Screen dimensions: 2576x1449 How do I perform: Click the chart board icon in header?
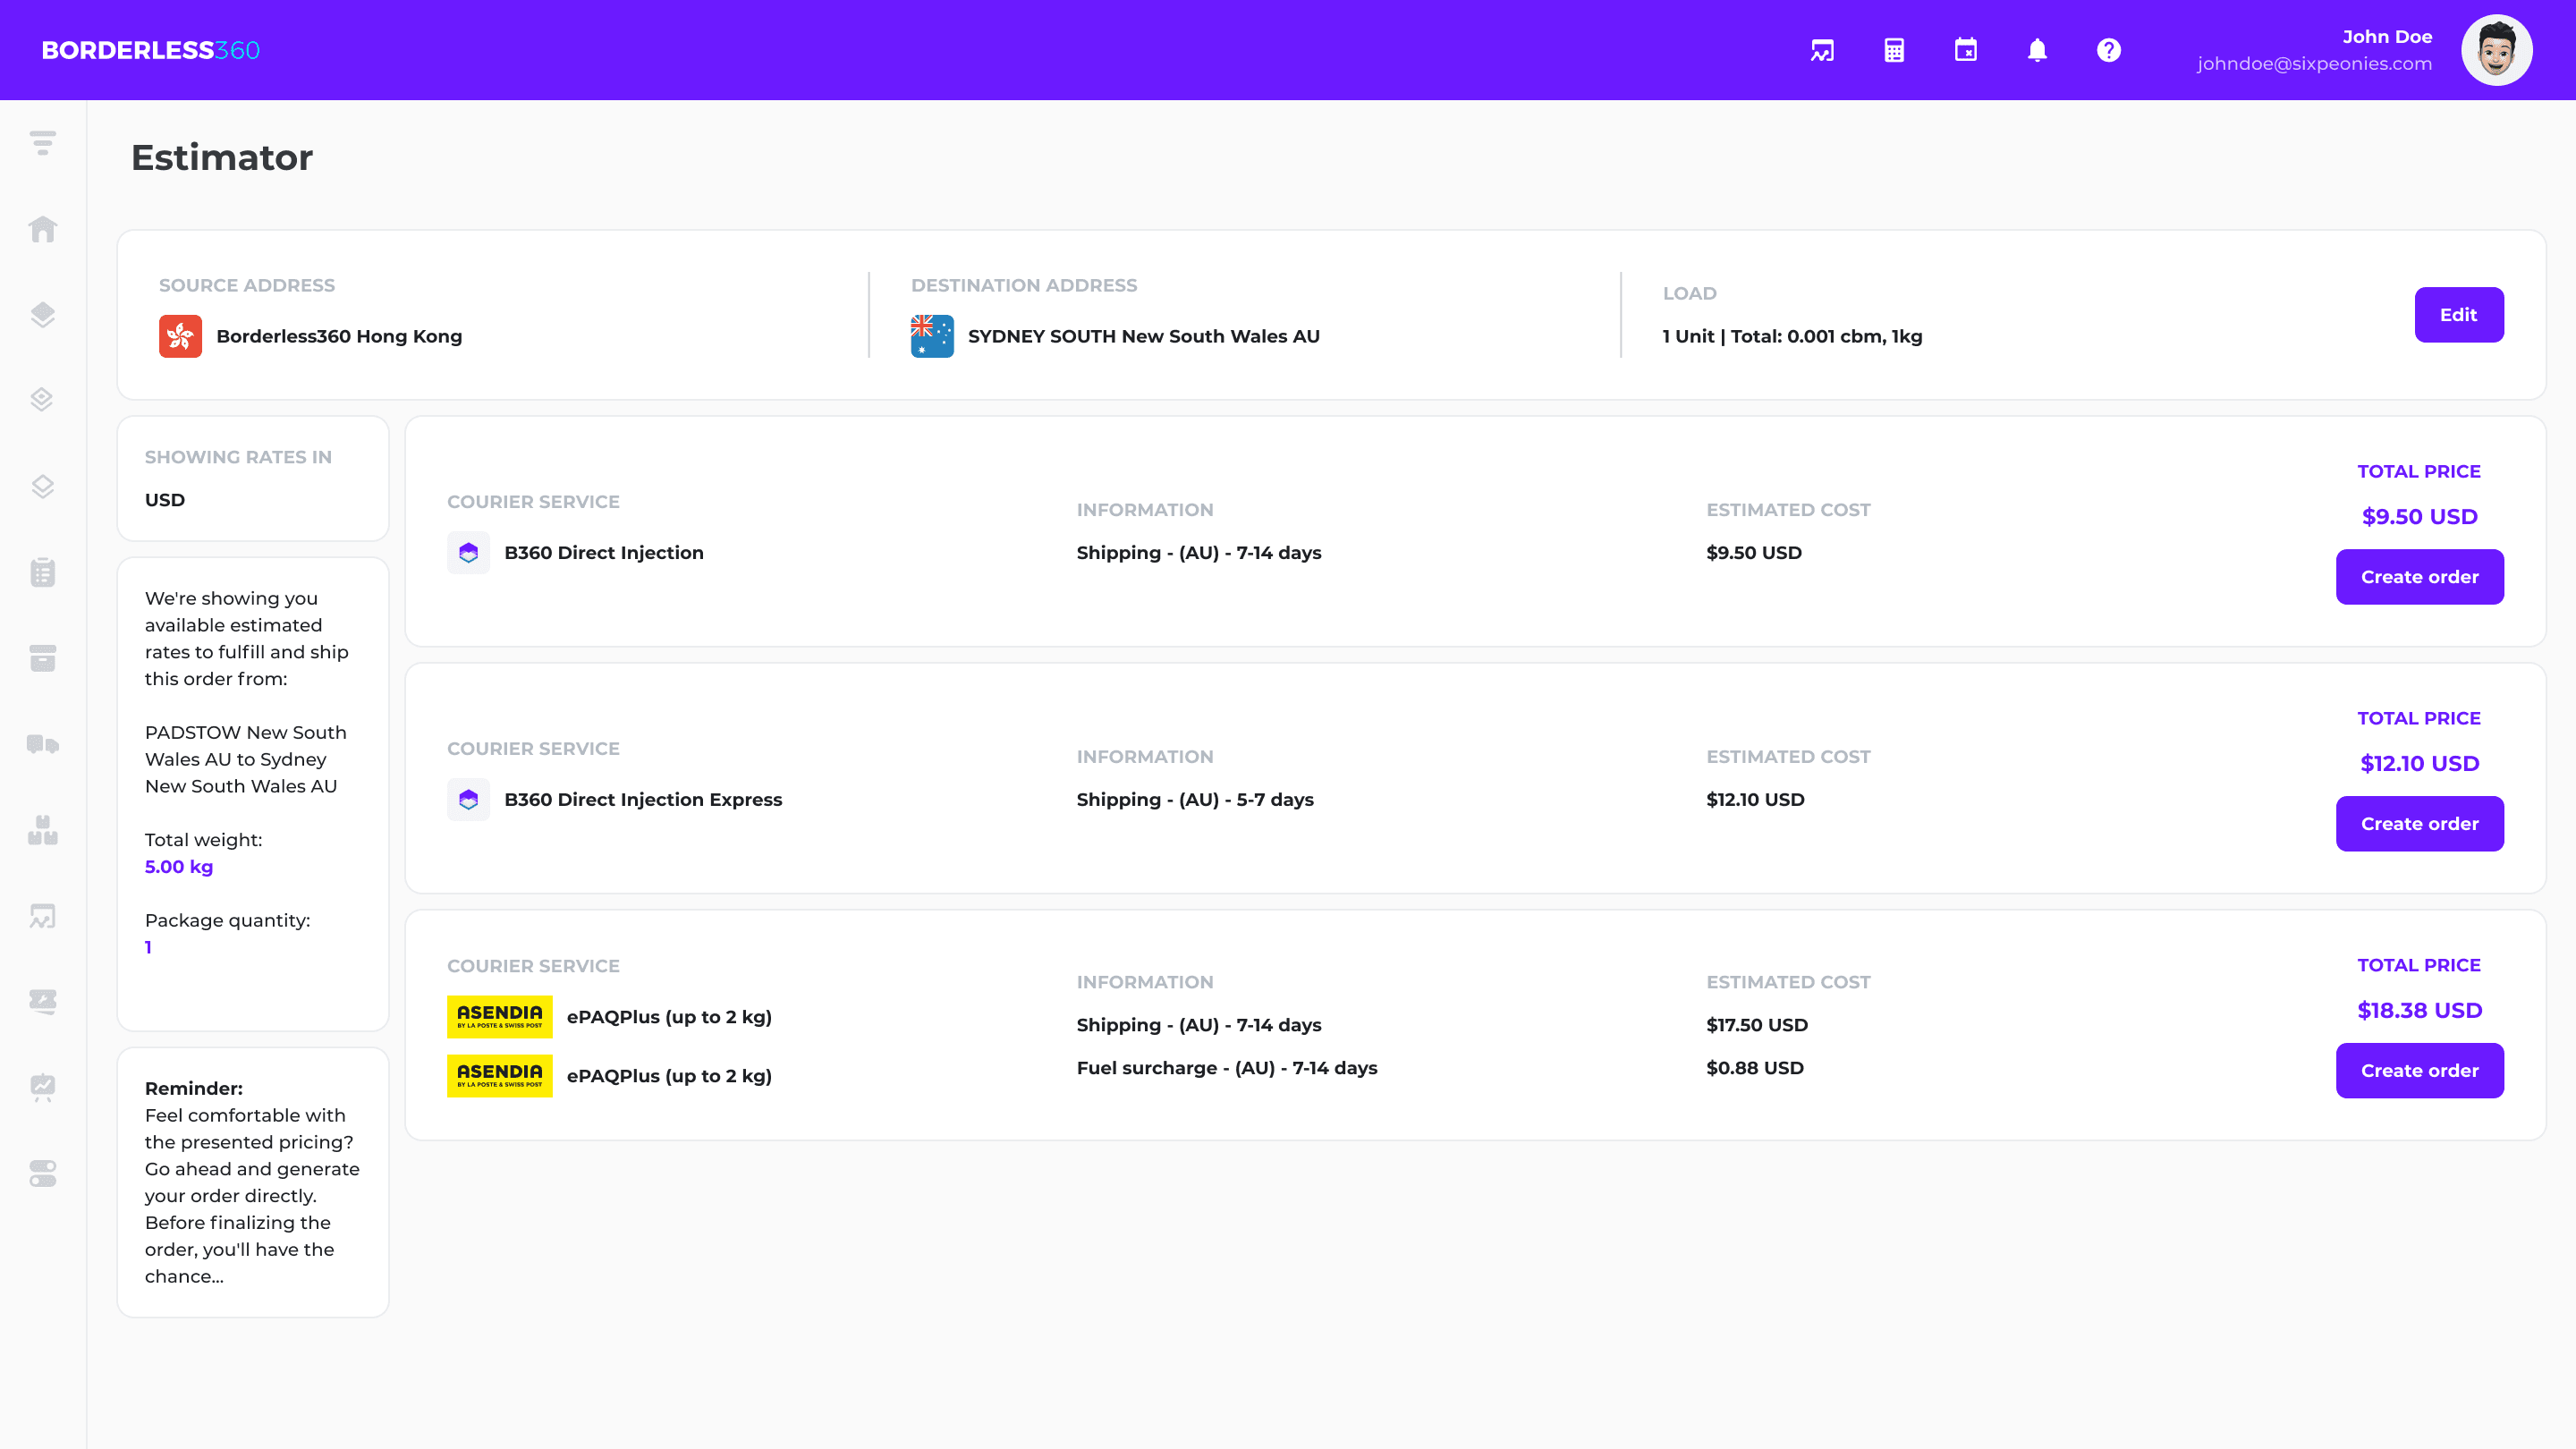[x=1822, y=50]
